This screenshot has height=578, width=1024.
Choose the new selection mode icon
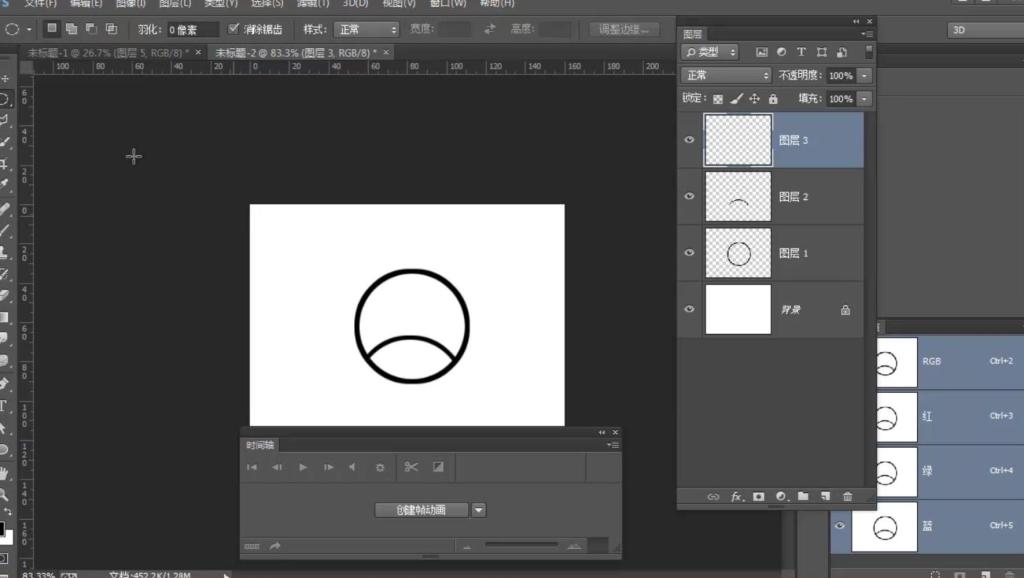tap(52, 29)
